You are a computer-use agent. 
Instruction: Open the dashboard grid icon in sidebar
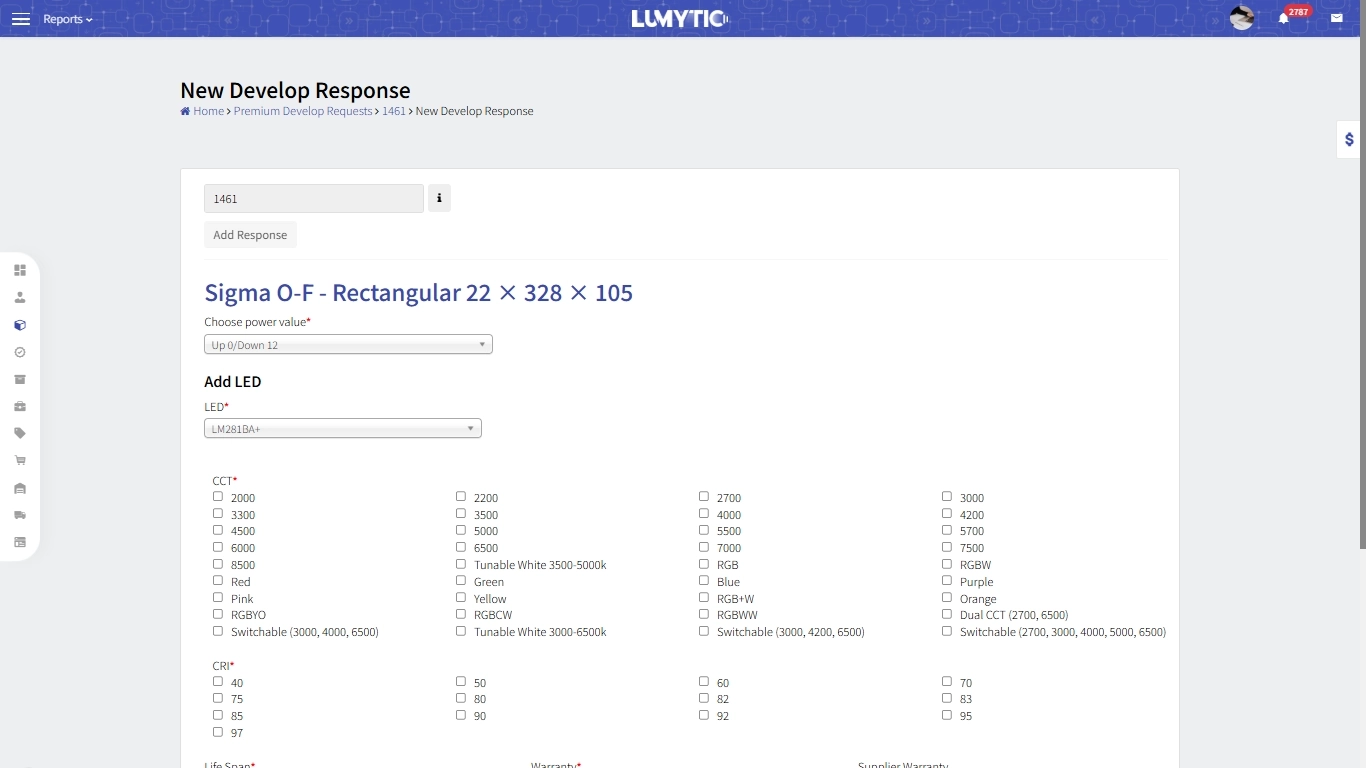(20, 270)
